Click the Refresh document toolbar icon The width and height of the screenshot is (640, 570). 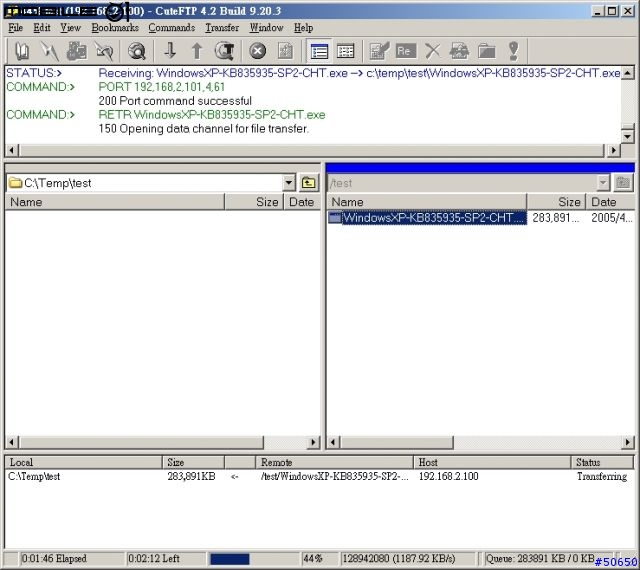[285, 51]
